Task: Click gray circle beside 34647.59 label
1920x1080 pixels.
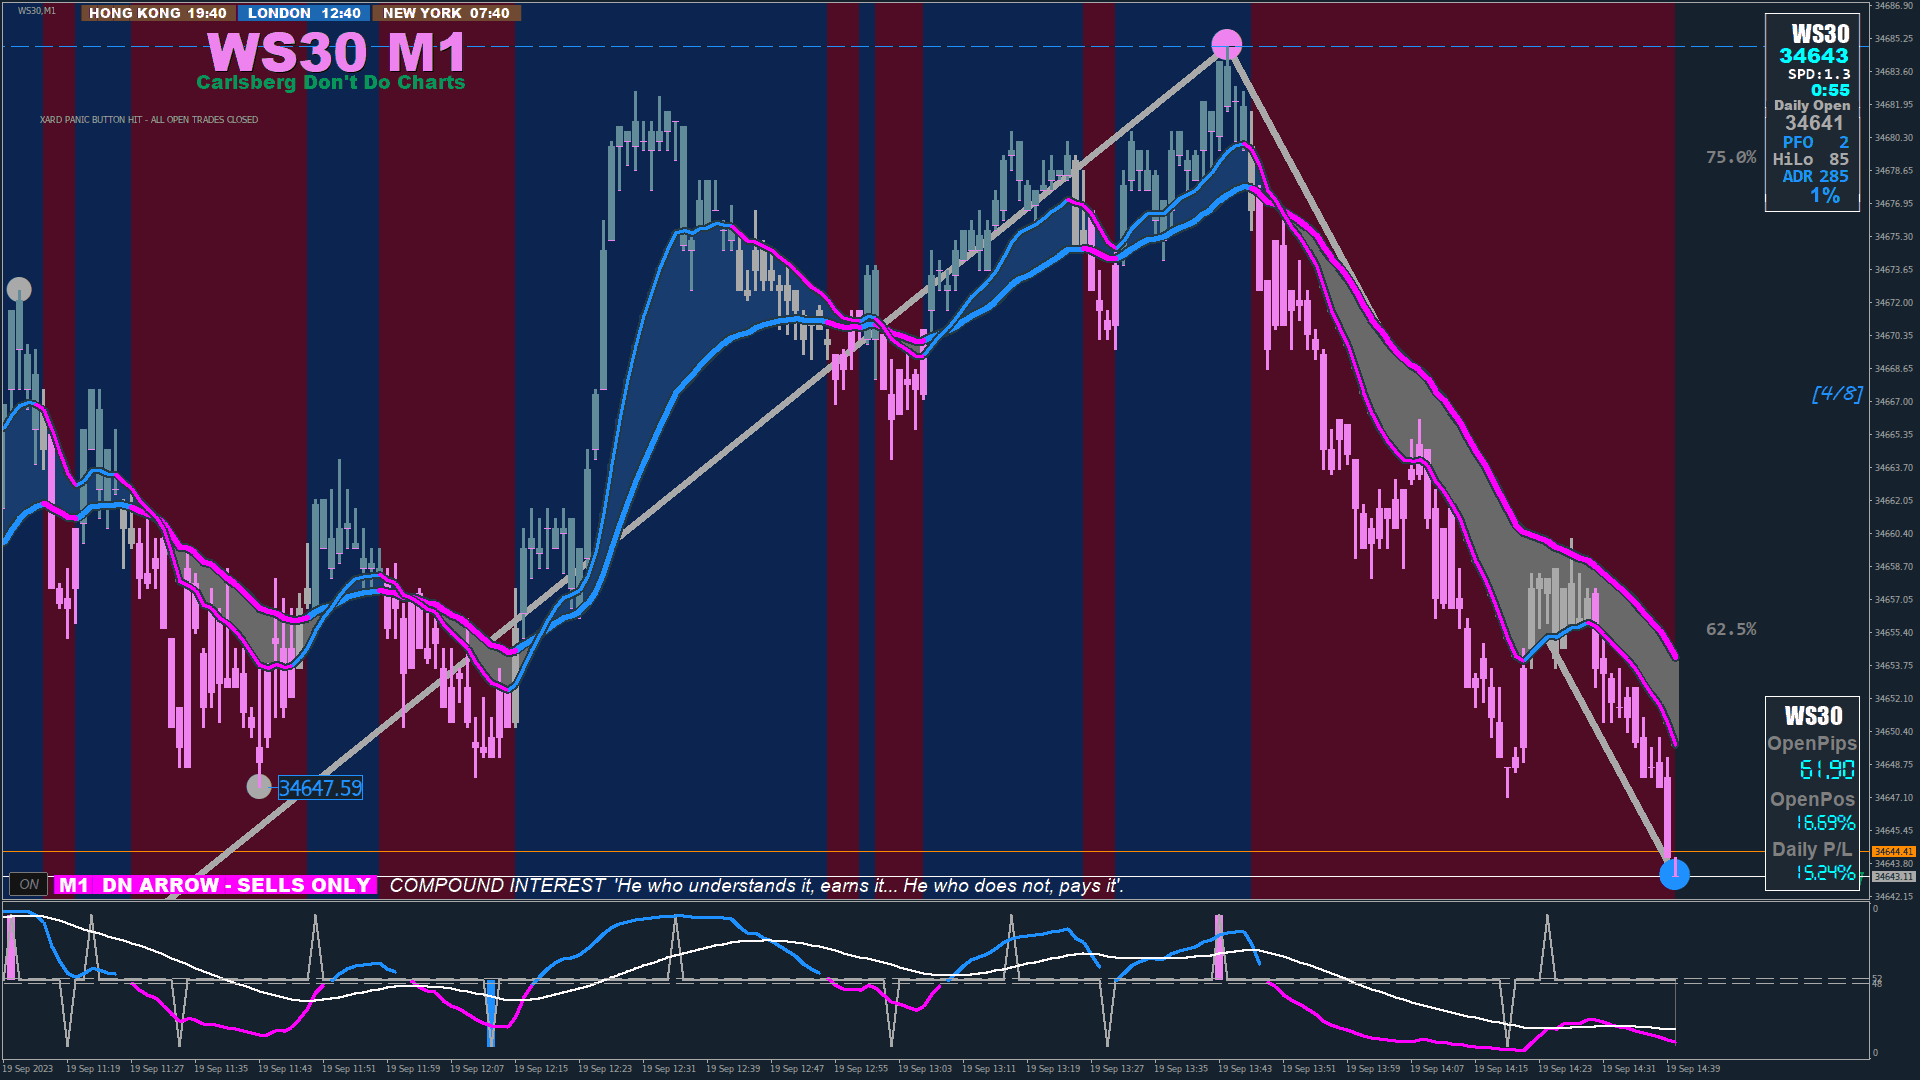Action: coord(259,786)
